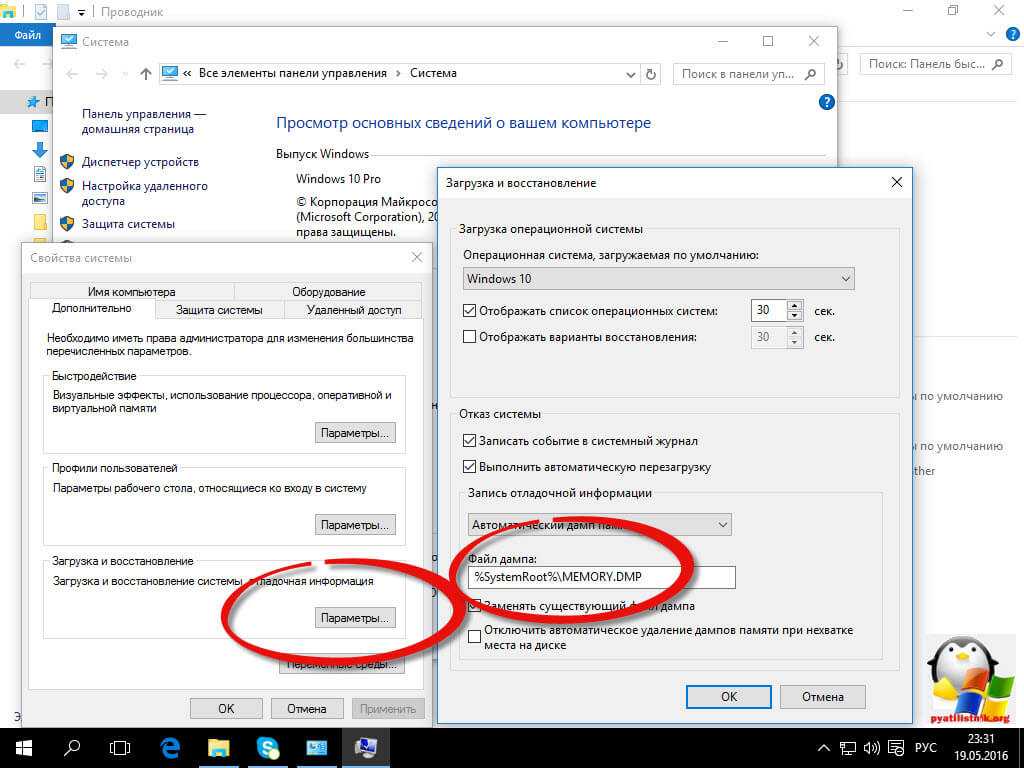Click the blue help question mark icon
The width and height of the screenshot is (1024, 768).
point(826,102)
